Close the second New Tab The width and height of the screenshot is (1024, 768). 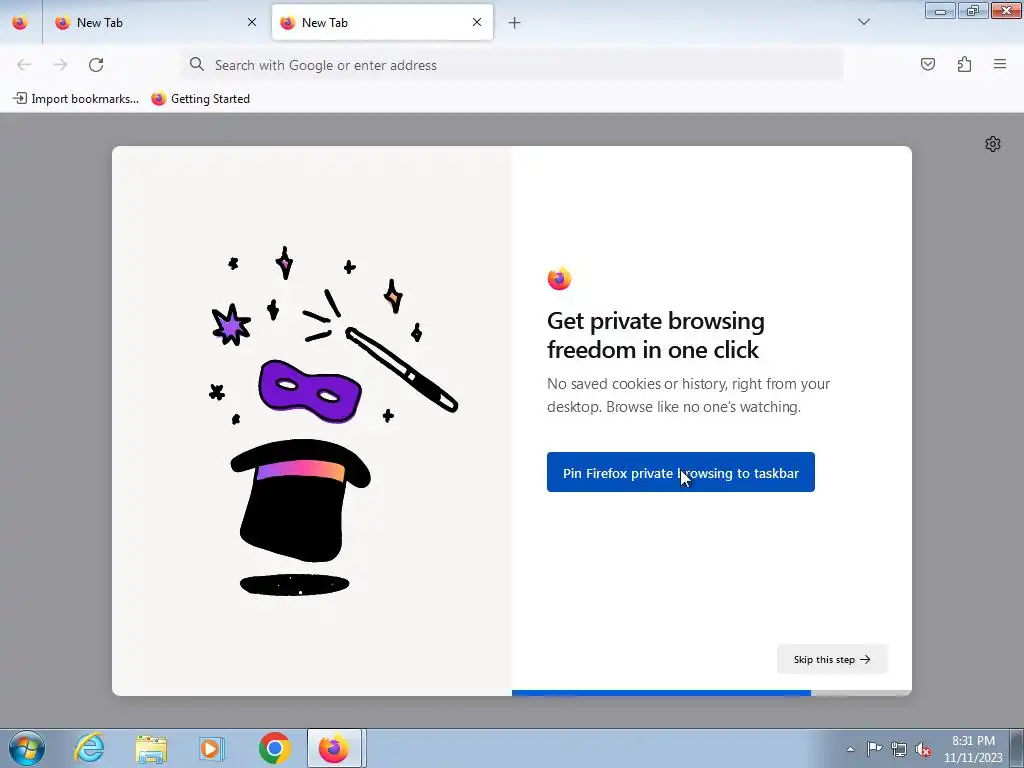[x=477, y=22]
